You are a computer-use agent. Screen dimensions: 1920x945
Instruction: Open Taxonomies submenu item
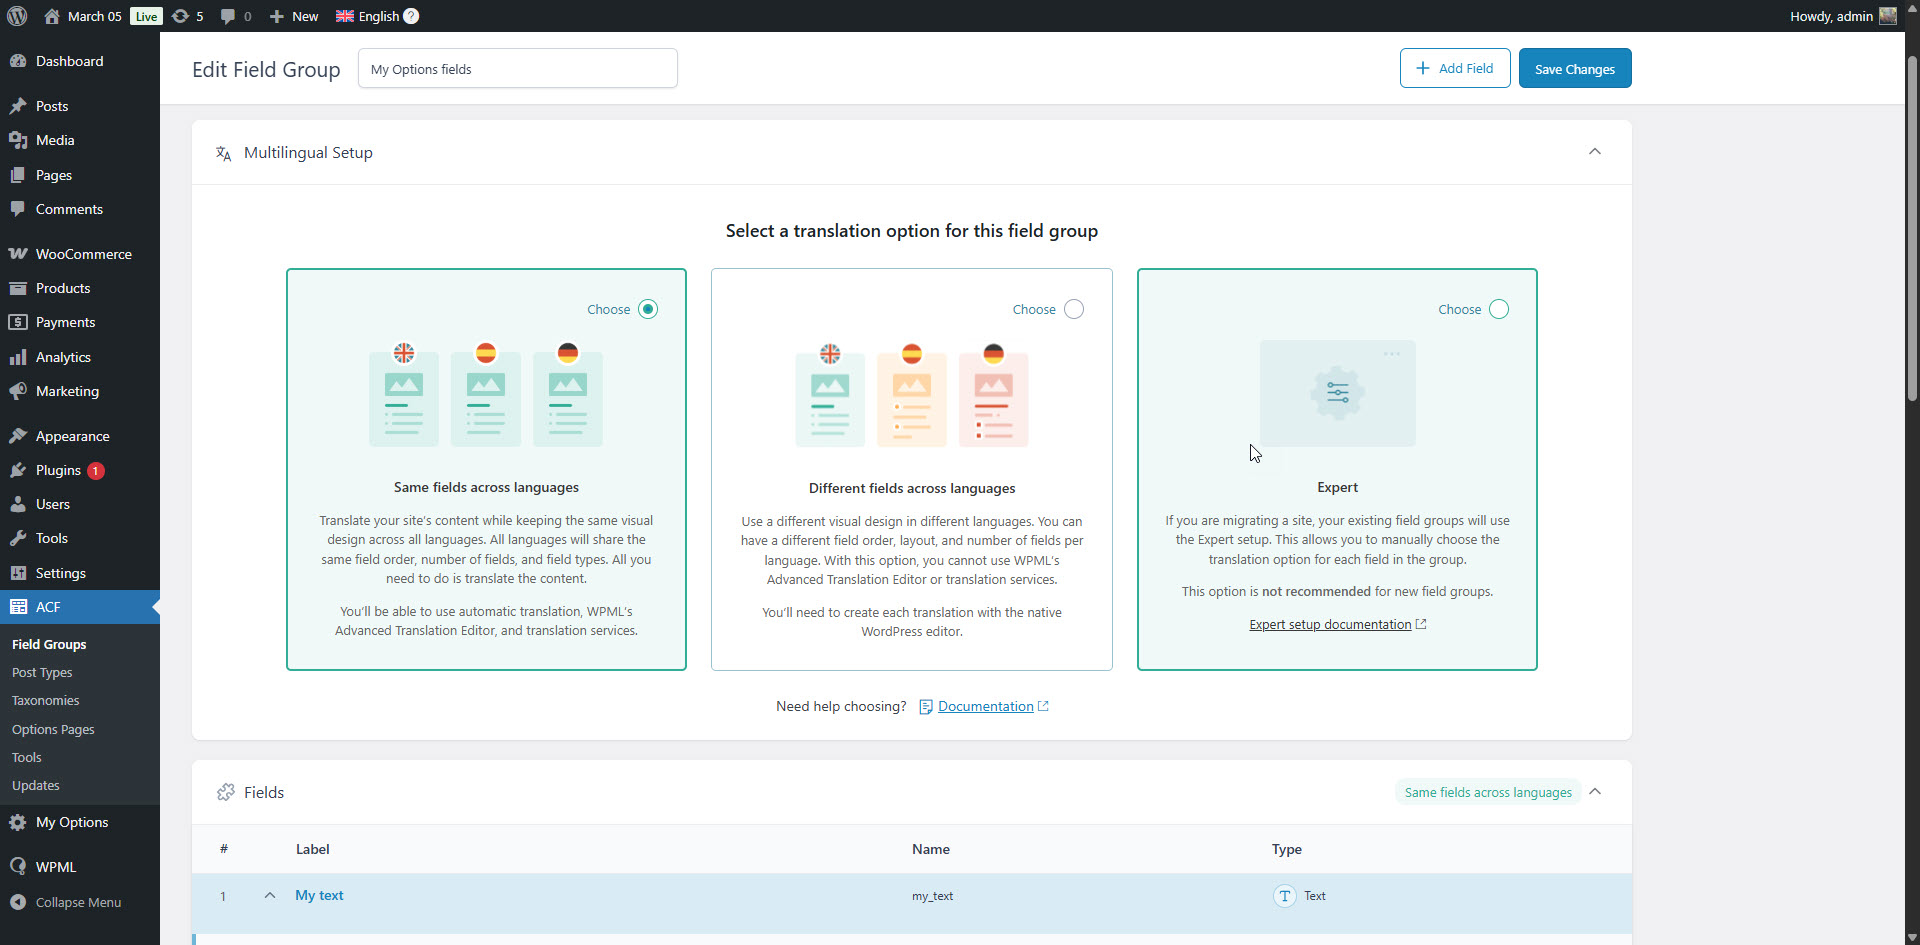coord(45,700)
